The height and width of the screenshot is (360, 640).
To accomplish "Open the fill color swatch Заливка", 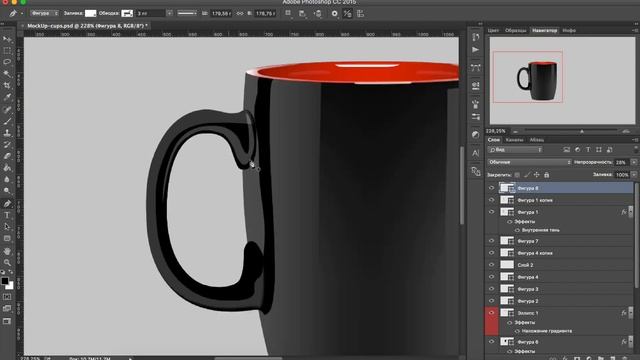I will coord(91,13).
